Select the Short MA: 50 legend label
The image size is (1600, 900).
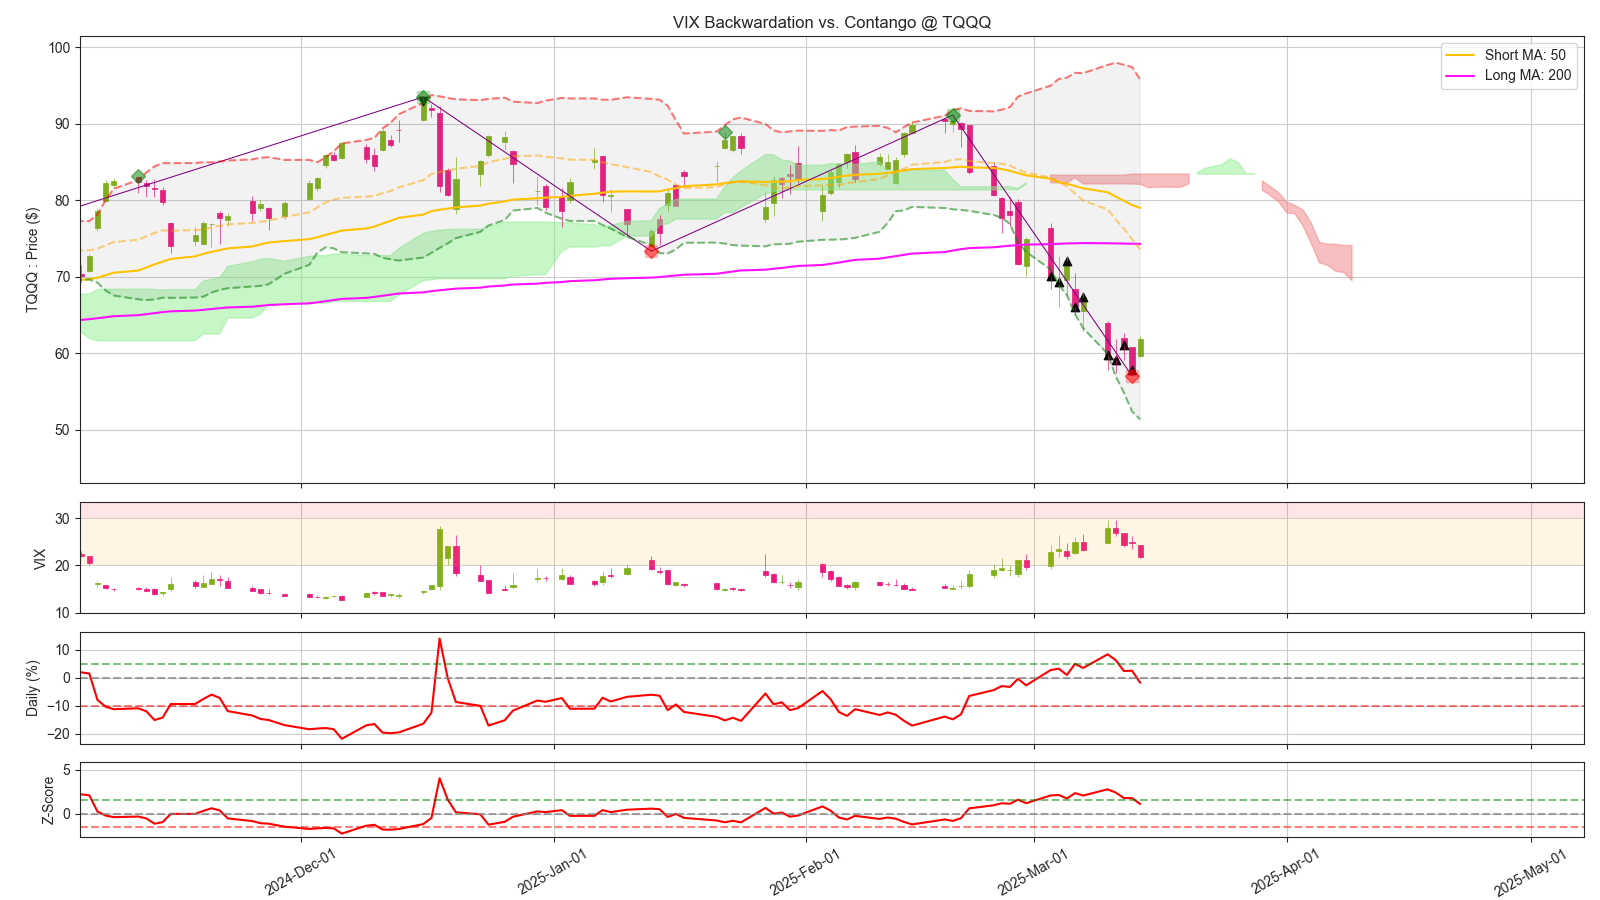click(x=1525, y=55)
